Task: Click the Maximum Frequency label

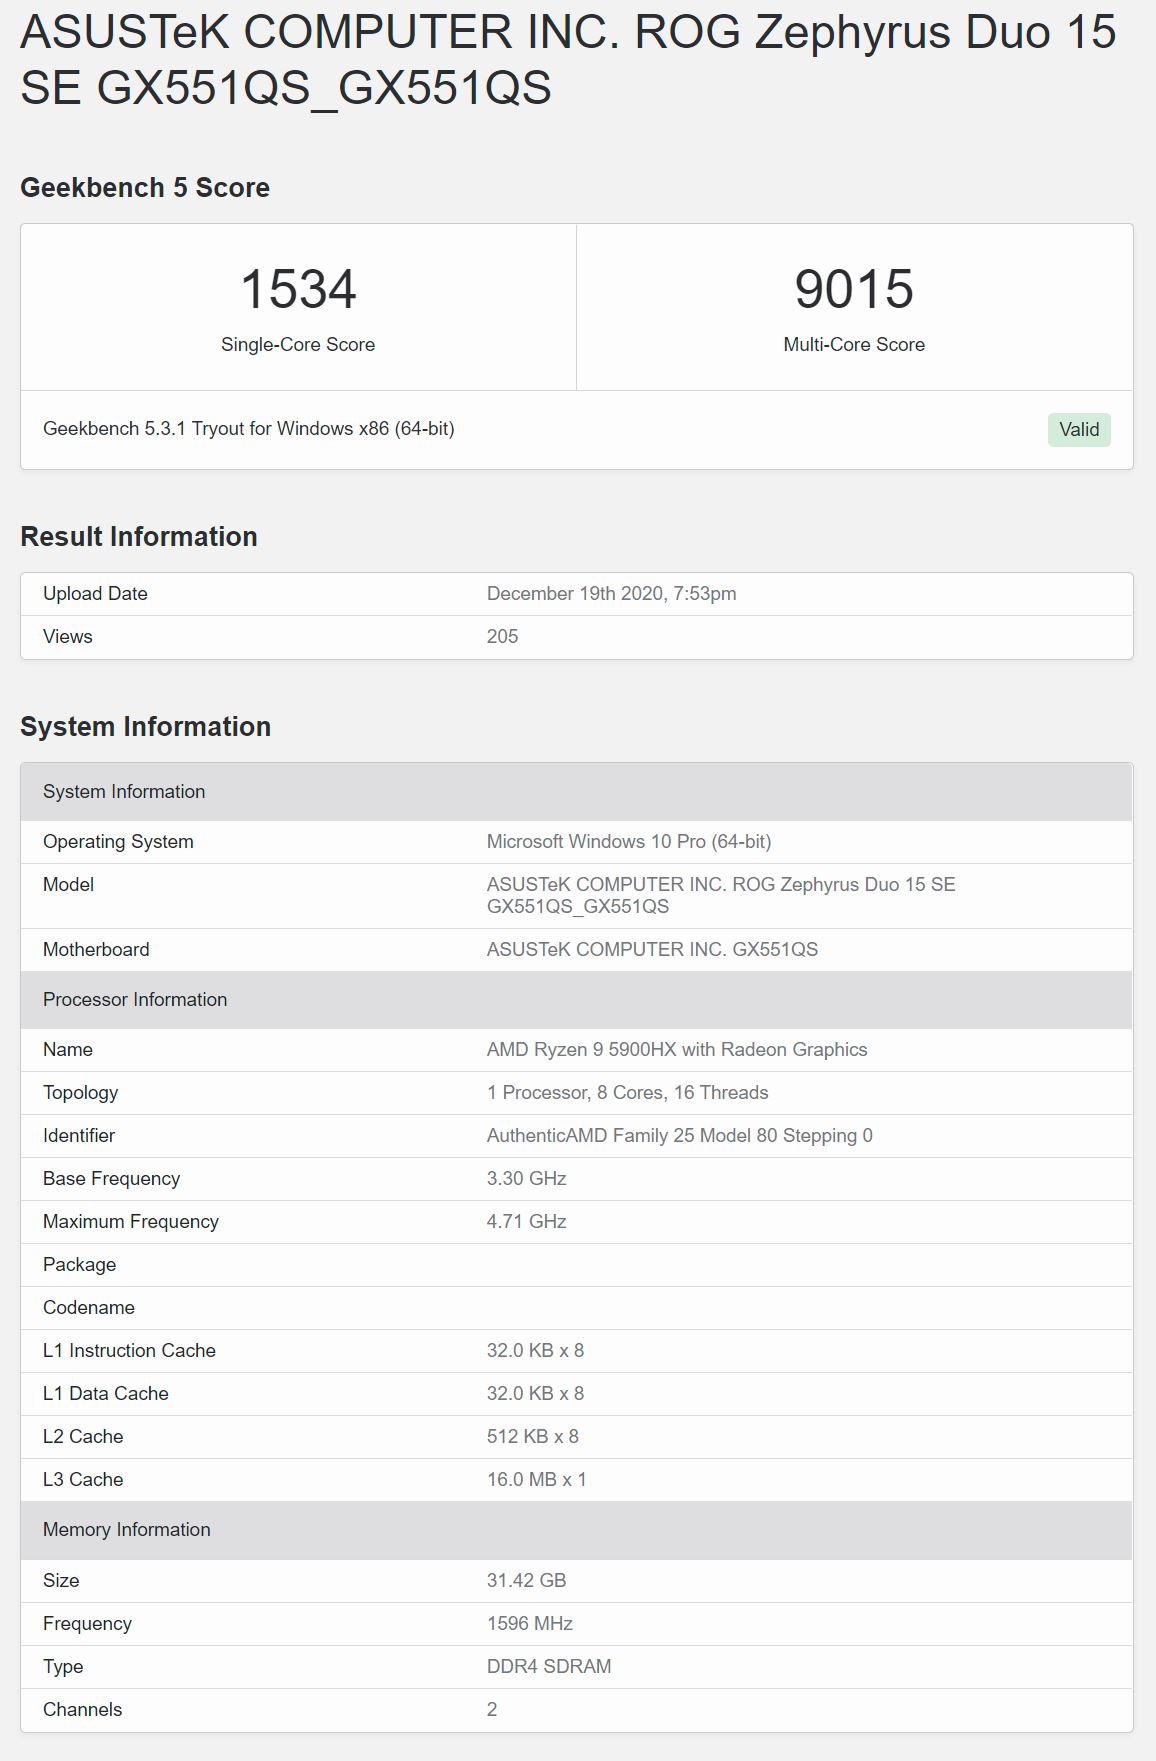Action: click(131, 1222)
